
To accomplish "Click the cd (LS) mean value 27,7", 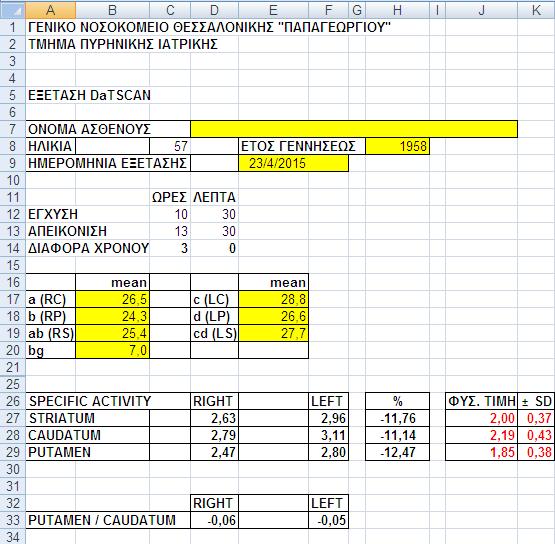I will click(274, 333).
